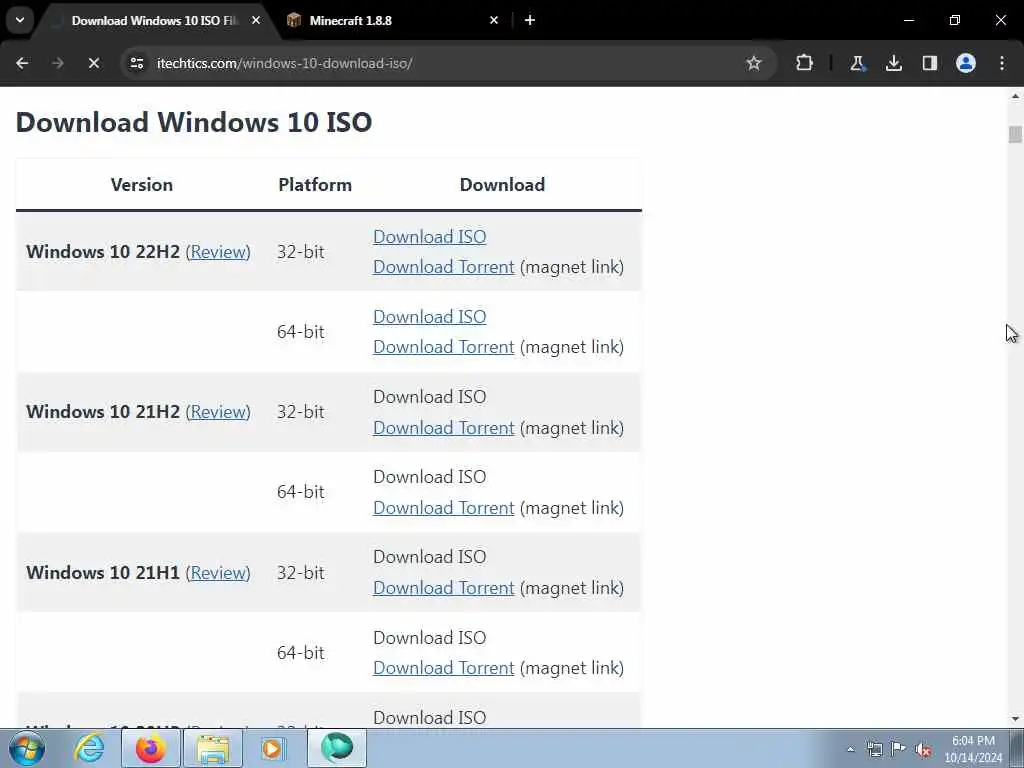Download ISO for 22H2 32-bit
The width and height of the screenshot is (1024, 768).
[430, 236]
